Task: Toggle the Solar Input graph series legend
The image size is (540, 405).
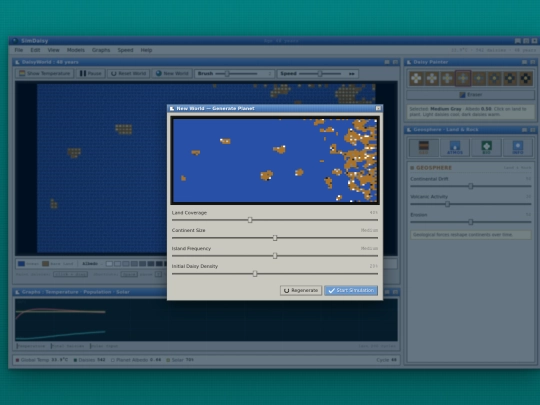Action: [104, 346]
